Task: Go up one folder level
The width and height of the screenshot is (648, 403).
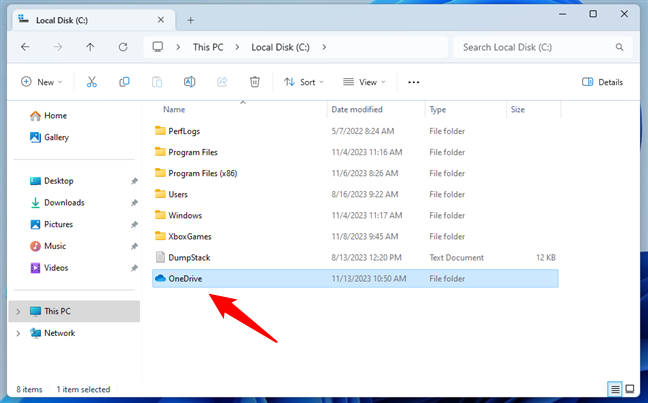Action: click(90, 47)
